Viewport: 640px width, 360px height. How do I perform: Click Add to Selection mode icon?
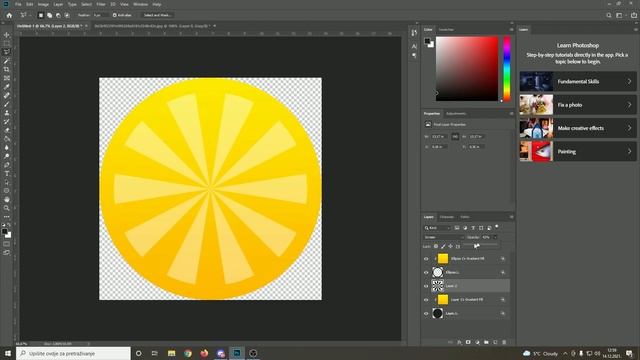point(49,15)
